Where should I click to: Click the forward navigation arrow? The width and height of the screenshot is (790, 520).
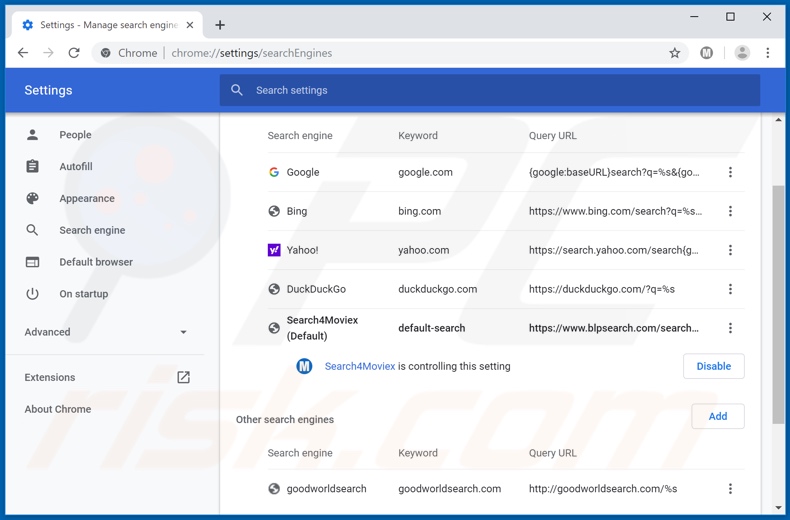48,53
